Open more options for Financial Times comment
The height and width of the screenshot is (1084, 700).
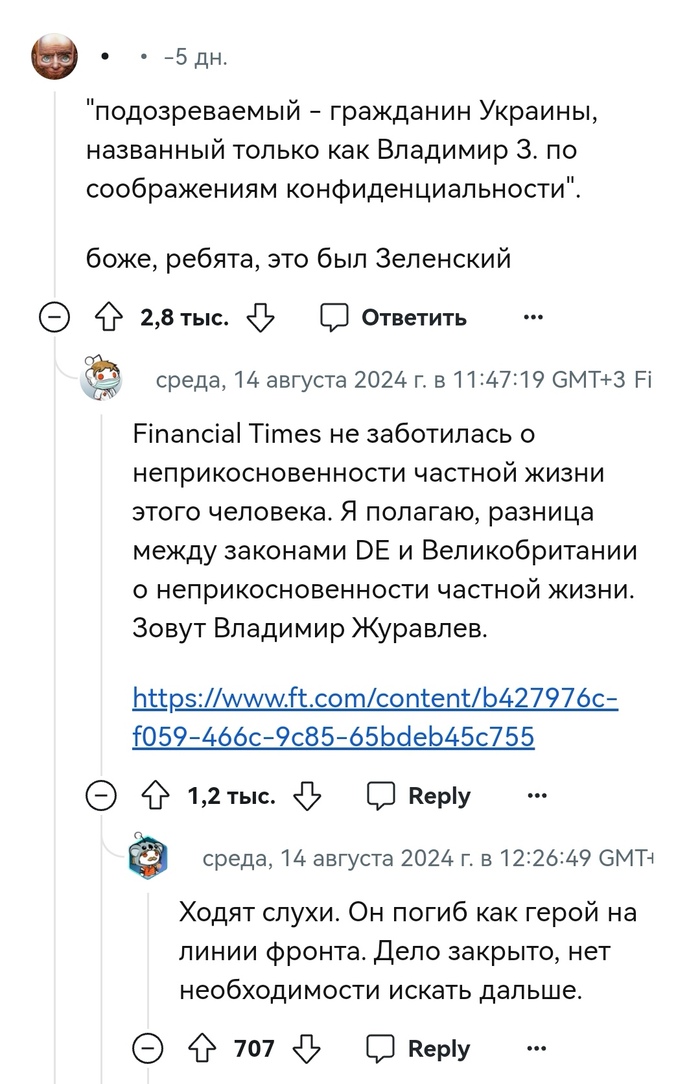click(x=537, y=796)
